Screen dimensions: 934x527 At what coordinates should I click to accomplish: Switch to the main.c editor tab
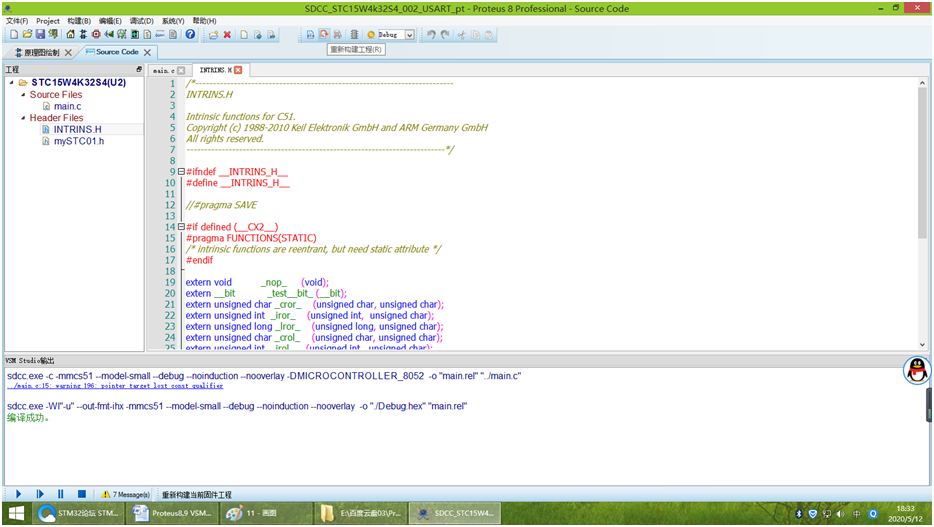pyautogui.click(x=163, y=71)
